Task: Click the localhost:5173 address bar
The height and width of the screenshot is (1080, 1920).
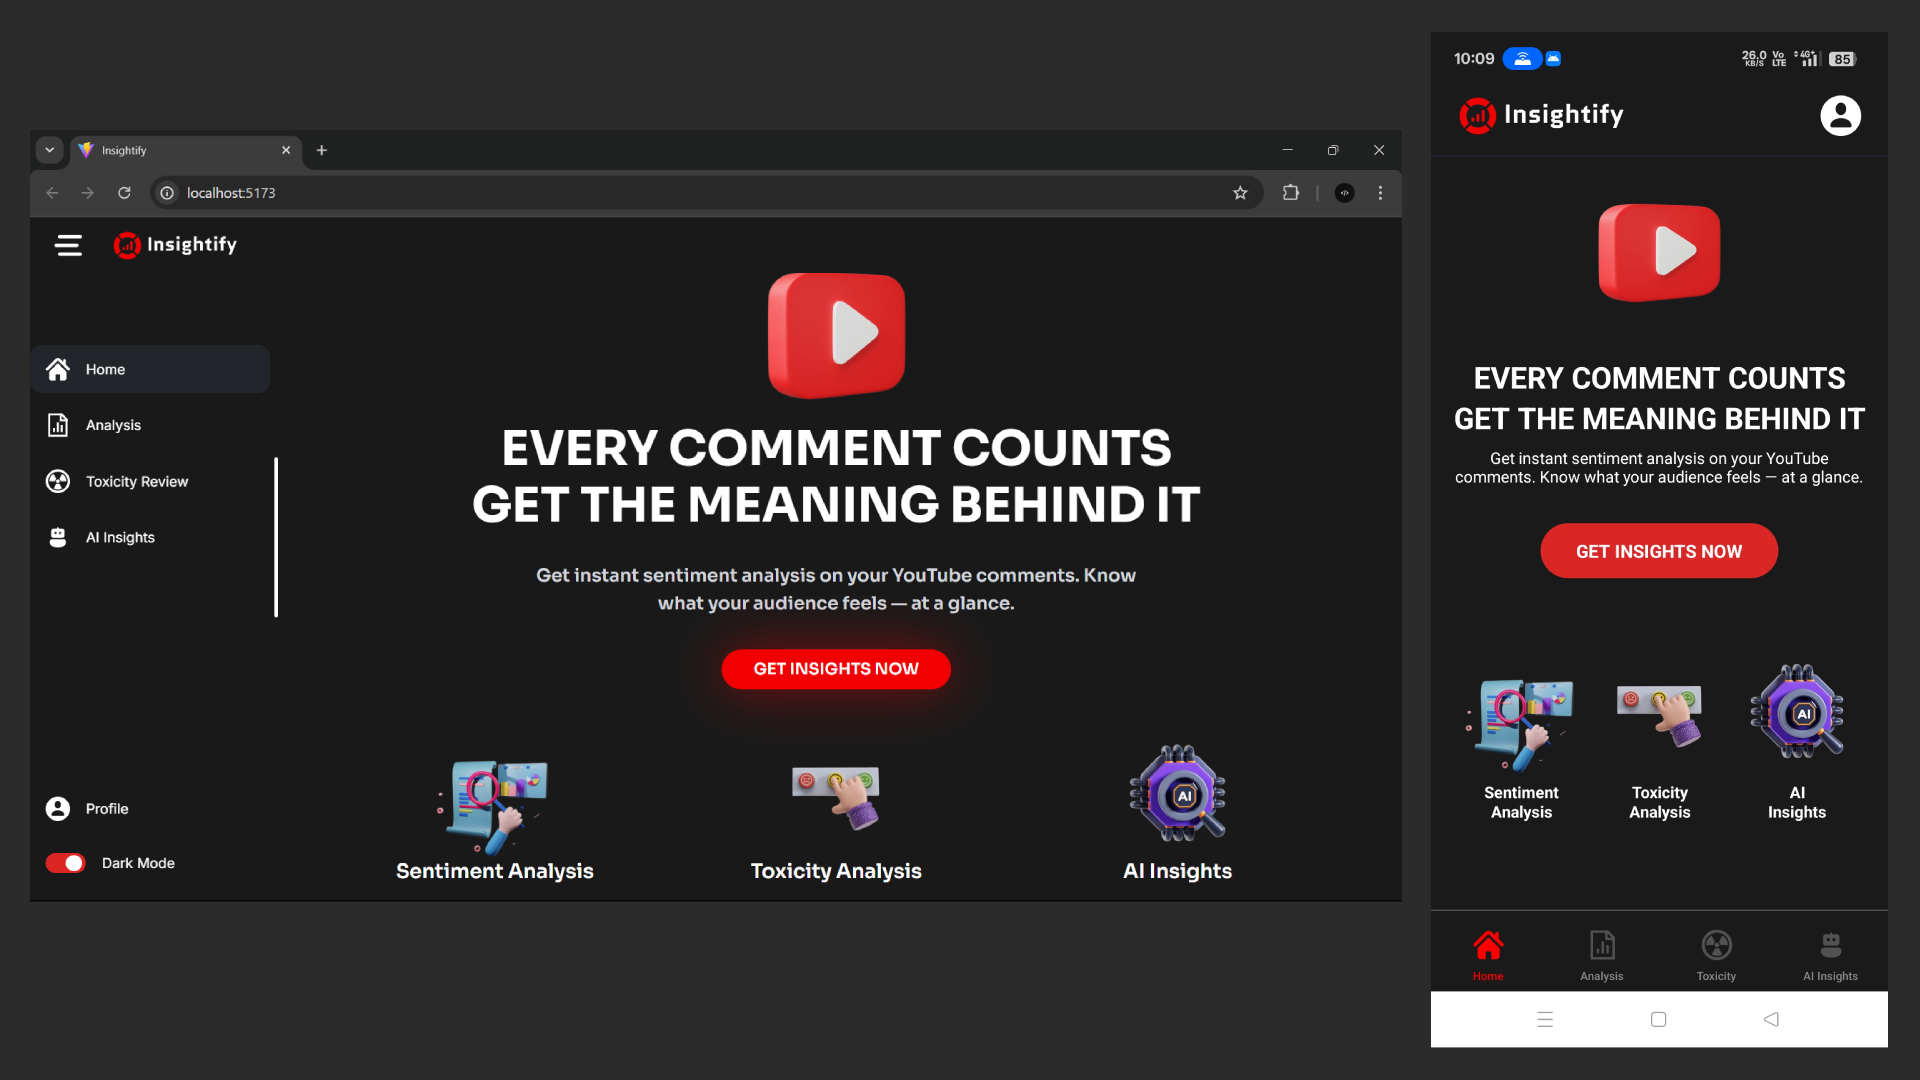Action: (x=700, y=193)
